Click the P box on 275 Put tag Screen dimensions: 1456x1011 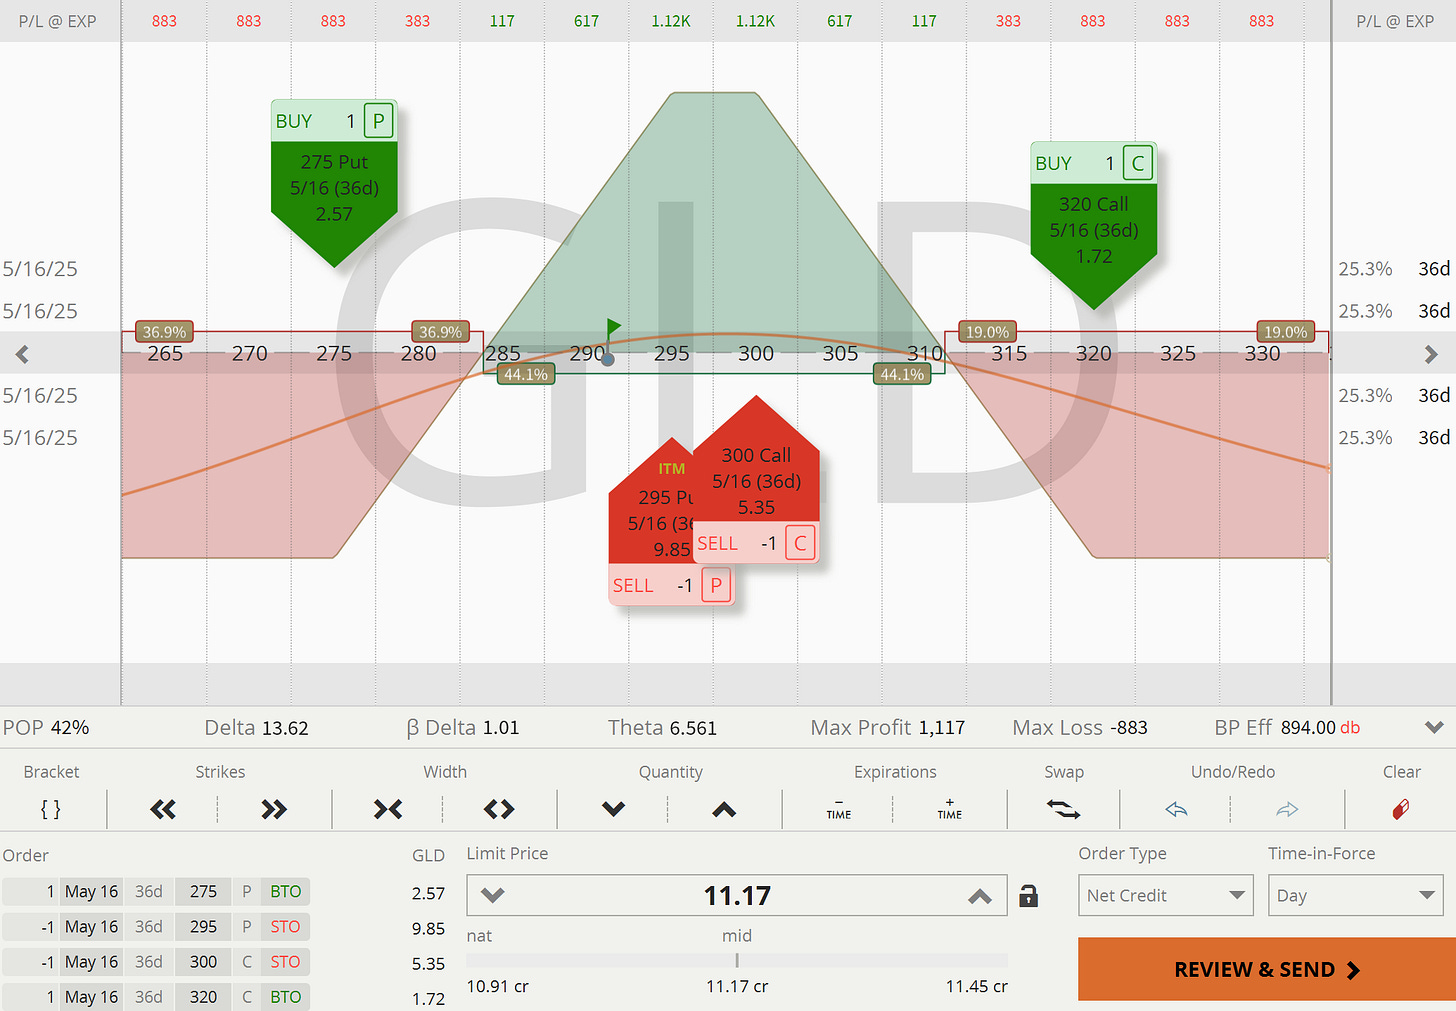click(x=378, y=121)
